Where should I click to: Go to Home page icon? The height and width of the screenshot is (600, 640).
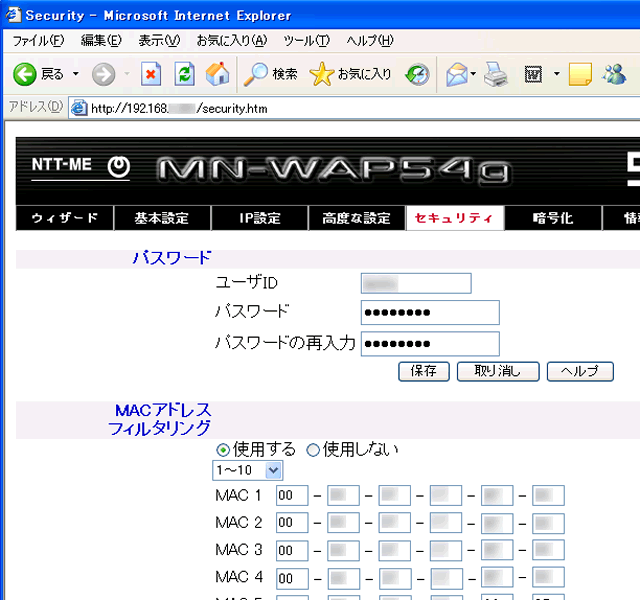coord(218,74)
